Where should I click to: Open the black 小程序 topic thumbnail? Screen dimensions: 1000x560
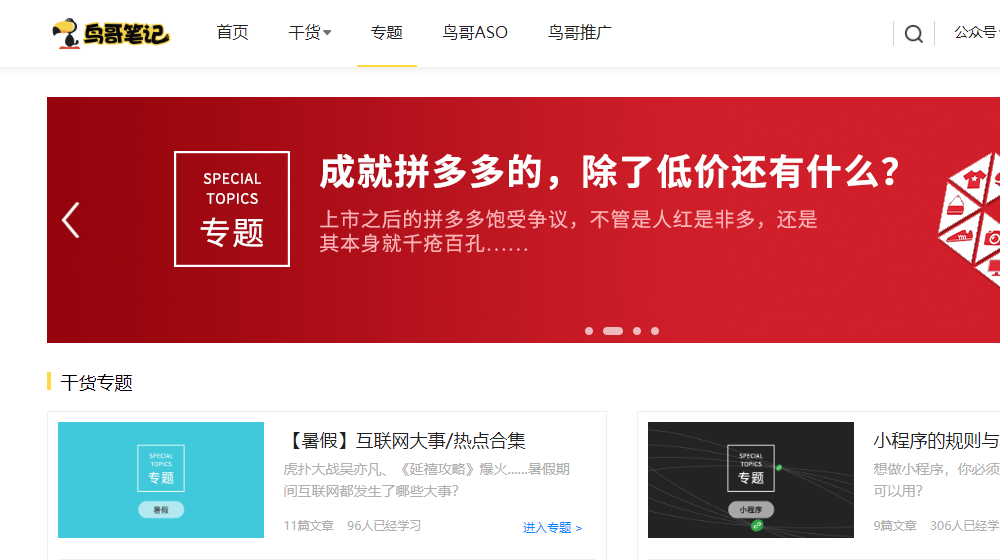point(751,480)
